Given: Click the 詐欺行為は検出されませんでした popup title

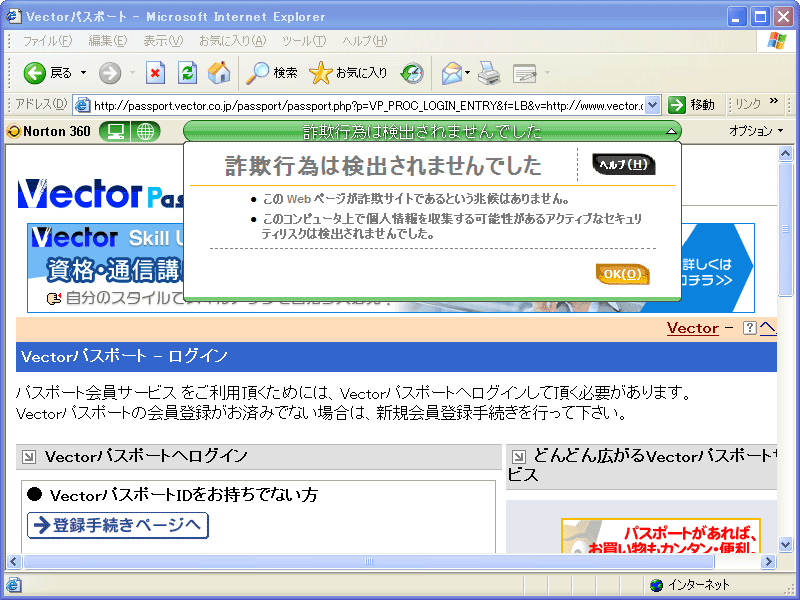Looking at the screenshot, I should tap(383, 165).
